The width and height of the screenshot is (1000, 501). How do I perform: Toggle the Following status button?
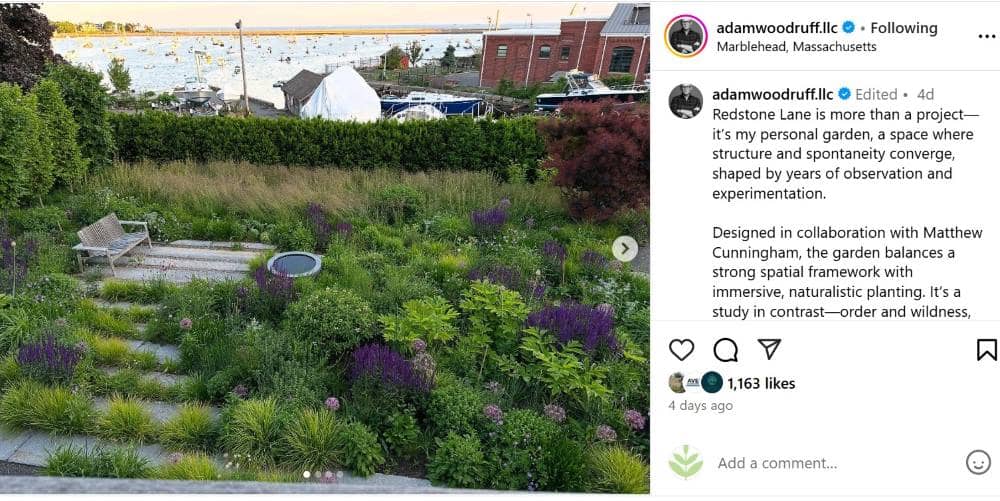[x=904, y=28]
